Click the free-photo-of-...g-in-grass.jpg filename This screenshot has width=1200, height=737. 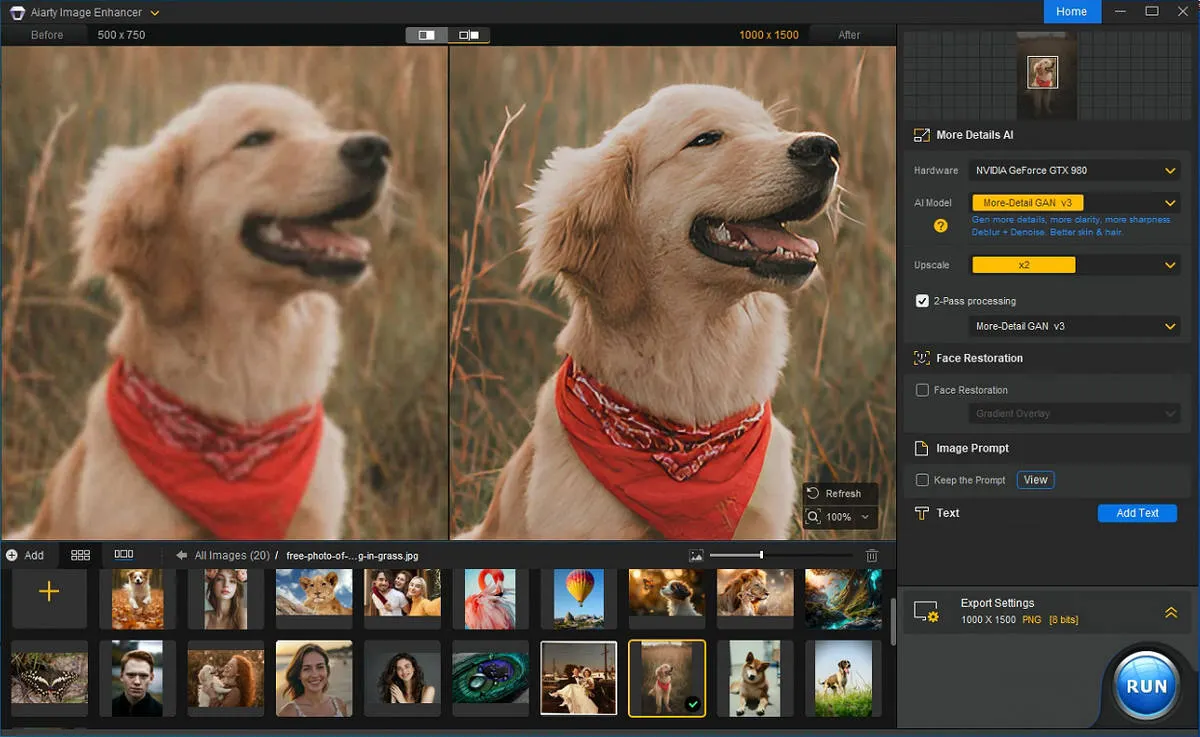352,555
